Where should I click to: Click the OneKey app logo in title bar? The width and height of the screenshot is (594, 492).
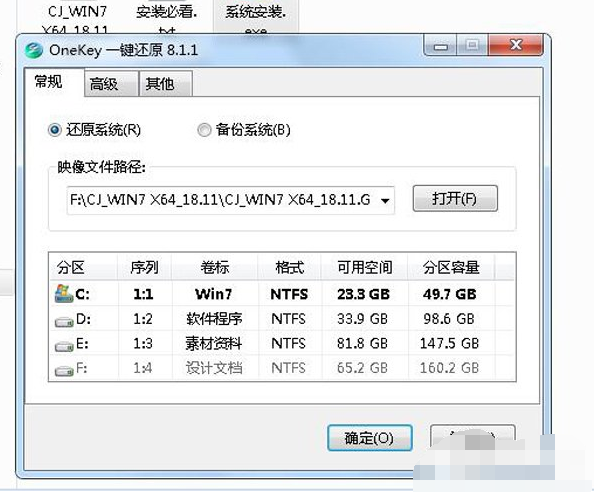click(33, 50)
